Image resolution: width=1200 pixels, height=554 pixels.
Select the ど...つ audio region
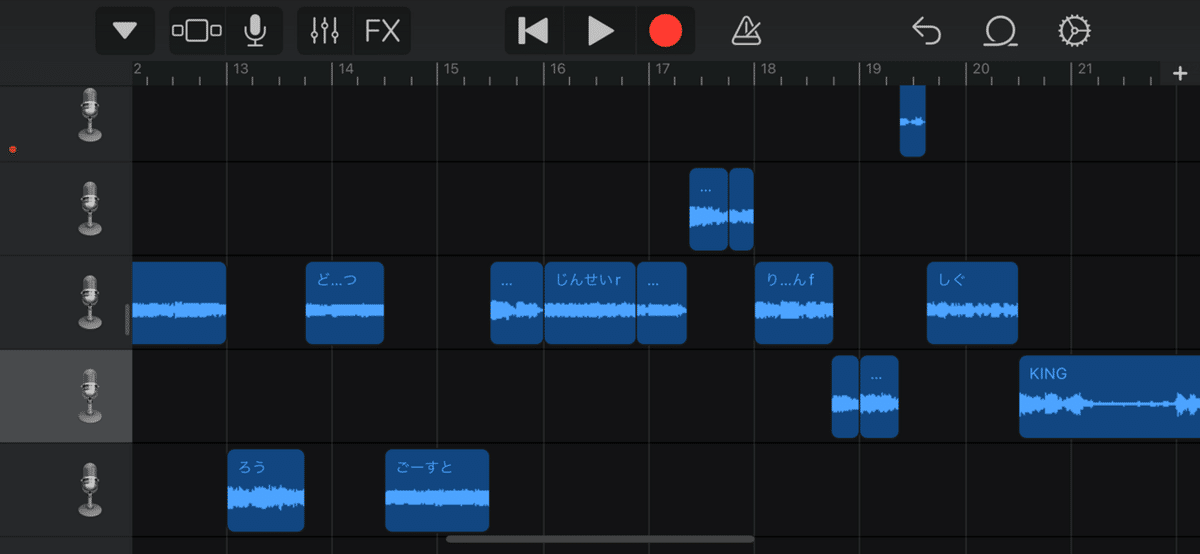tap(345, 303)
